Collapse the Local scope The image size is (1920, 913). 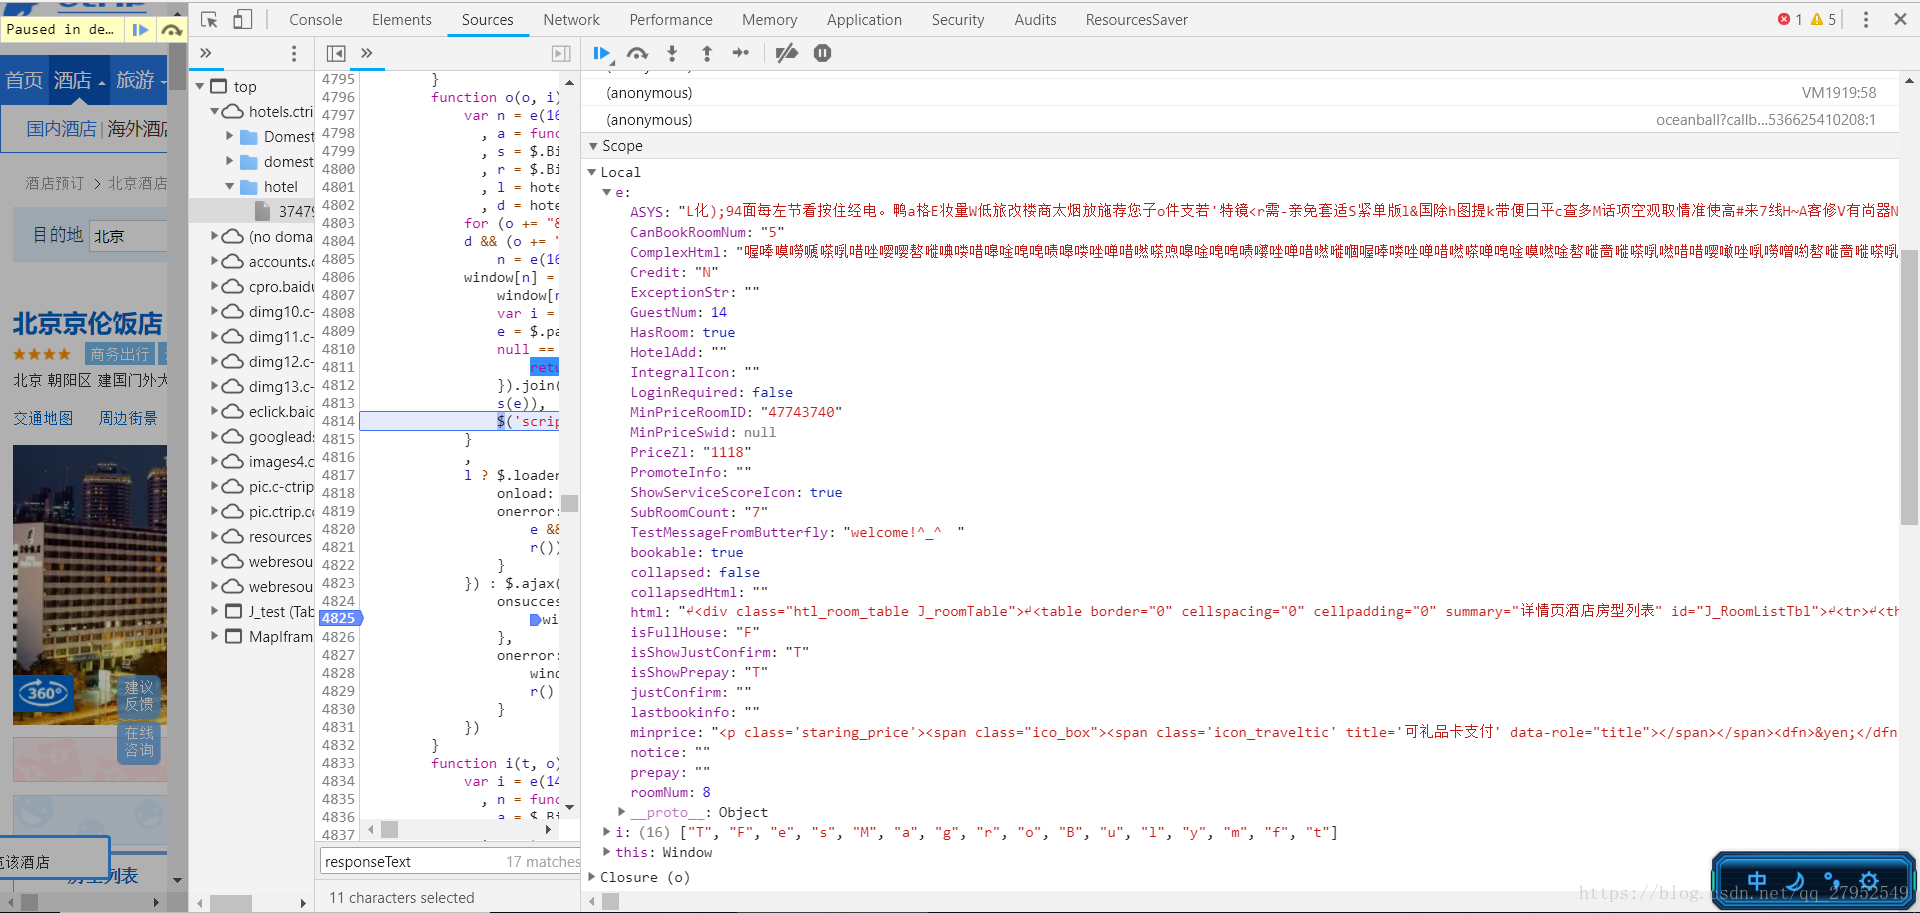click(x=592, y=172)
